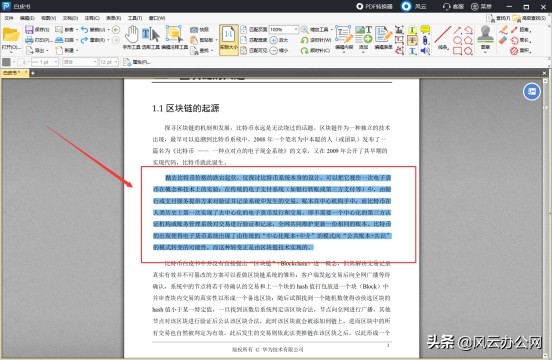Screen dimensions: 553x360
Task: Expand the Stamp tool dropdown arrow
Action: coord(485,52)
